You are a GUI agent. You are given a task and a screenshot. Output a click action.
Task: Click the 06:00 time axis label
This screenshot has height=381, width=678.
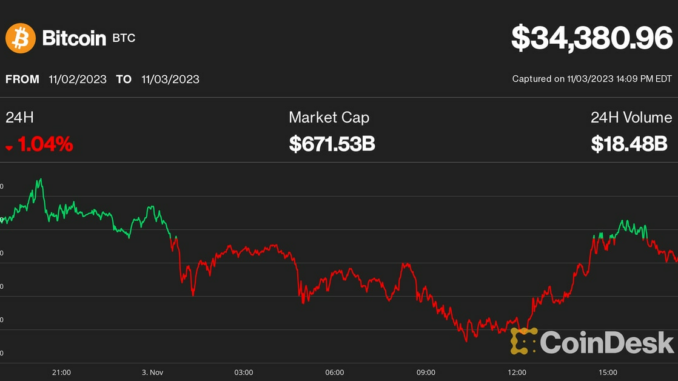pos(335,372)
